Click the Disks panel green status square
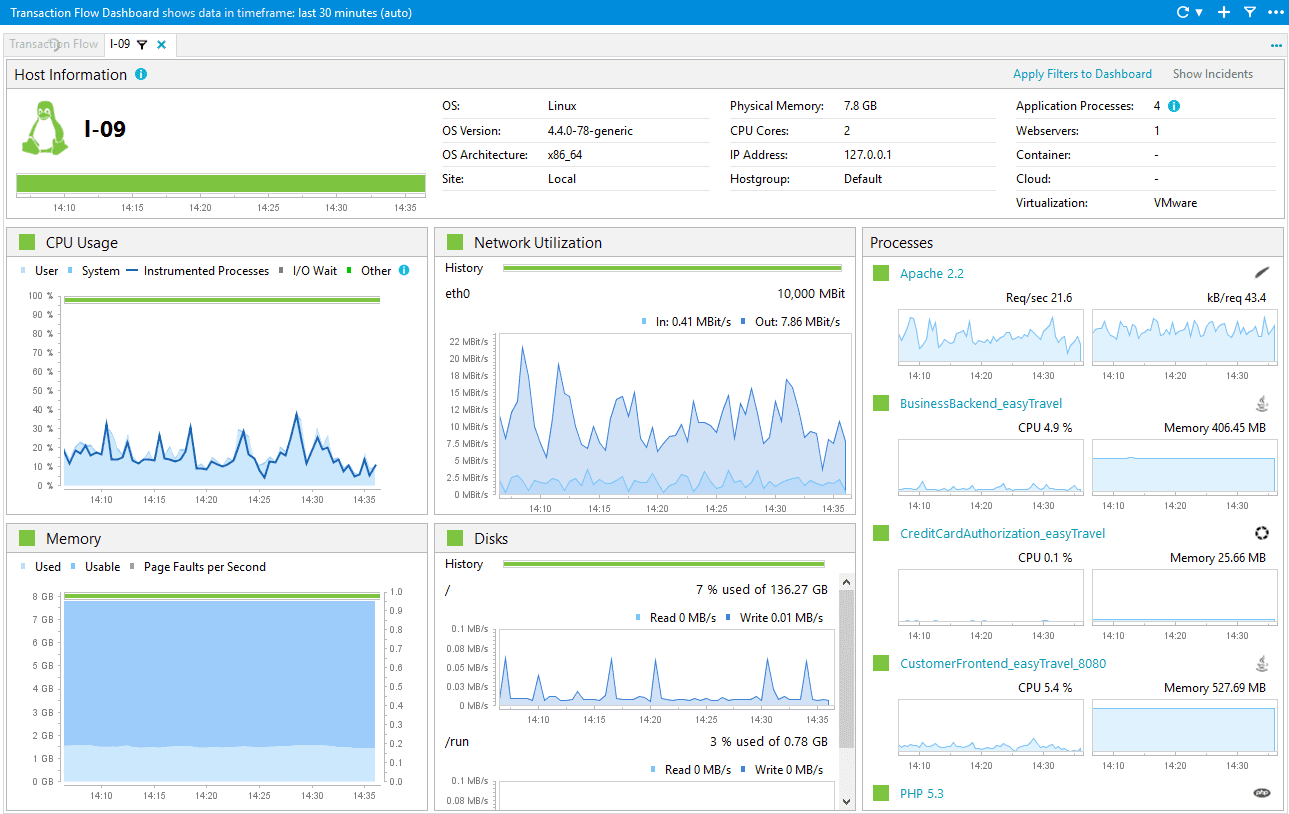 tap(455, 538)
